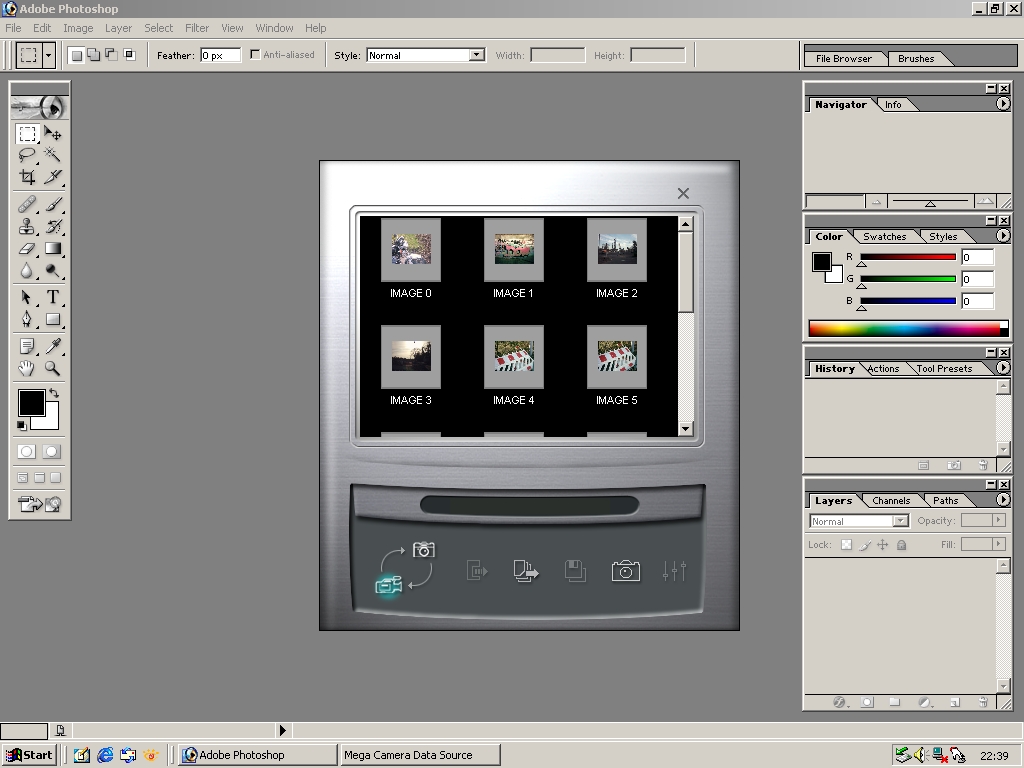Open the Filter menu
The height and width of the screenshot is (768, 1024).
(x=197, y=28)
